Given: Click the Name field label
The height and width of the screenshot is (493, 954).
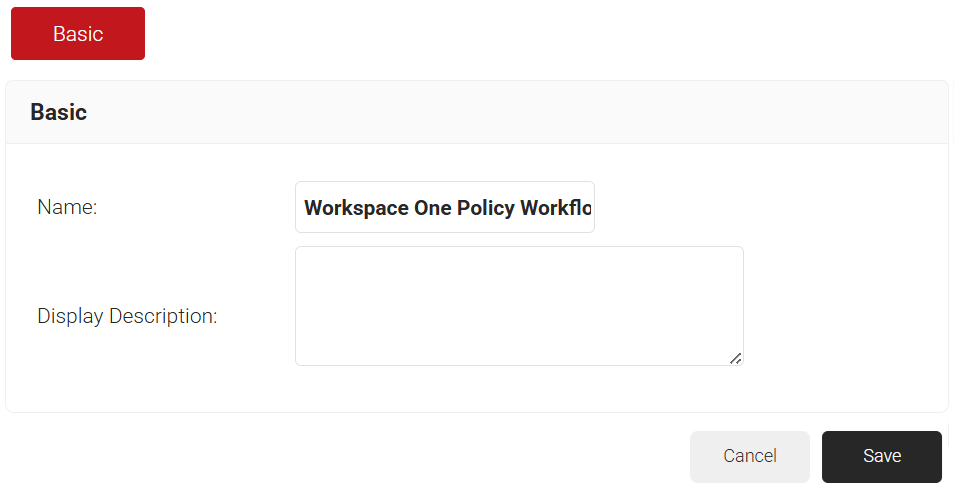Looking at the screenshot, I should point(67,207).
